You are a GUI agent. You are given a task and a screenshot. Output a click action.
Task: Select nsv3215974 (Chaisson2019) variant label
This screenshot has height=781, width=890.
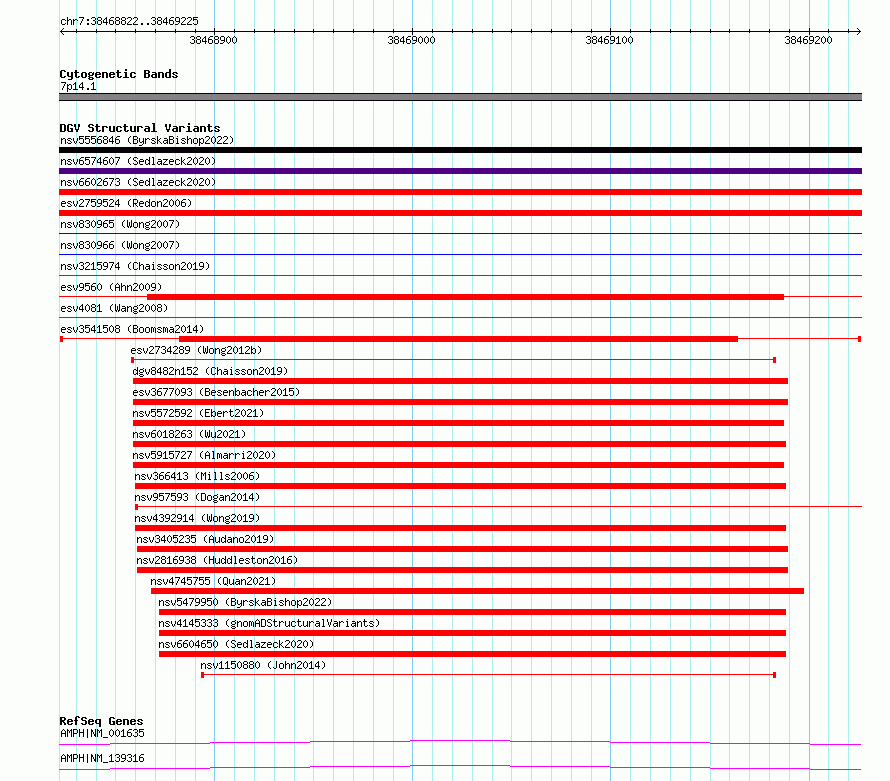click(x=135, y=266)
